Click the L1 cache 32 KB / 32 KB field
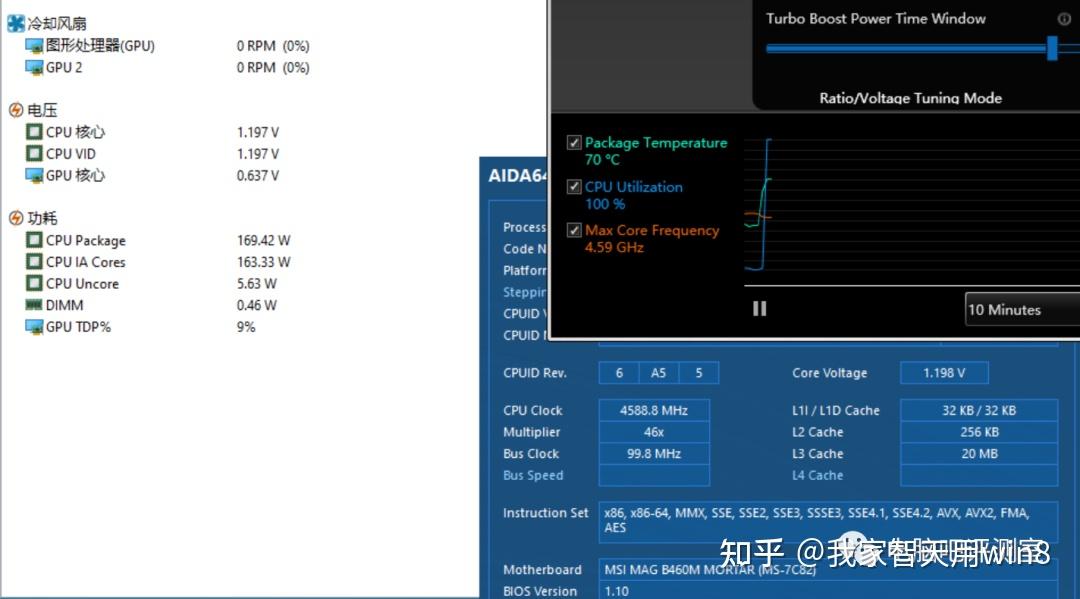The height and width of the screenshot is (599, 1080). [x=979, y=410]
